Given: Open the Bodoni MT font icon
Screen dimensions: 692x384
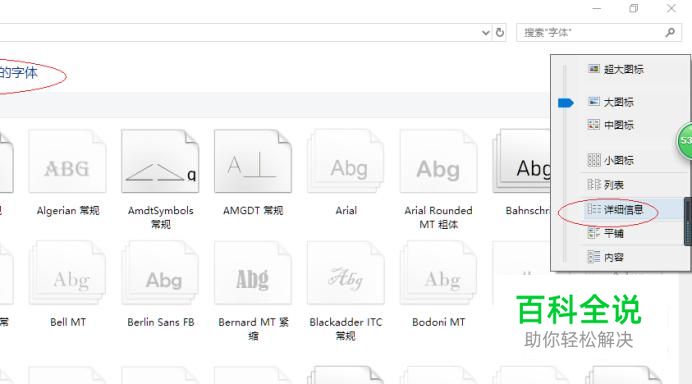Looking at the screenshot, I should click(x=439, y=273).
